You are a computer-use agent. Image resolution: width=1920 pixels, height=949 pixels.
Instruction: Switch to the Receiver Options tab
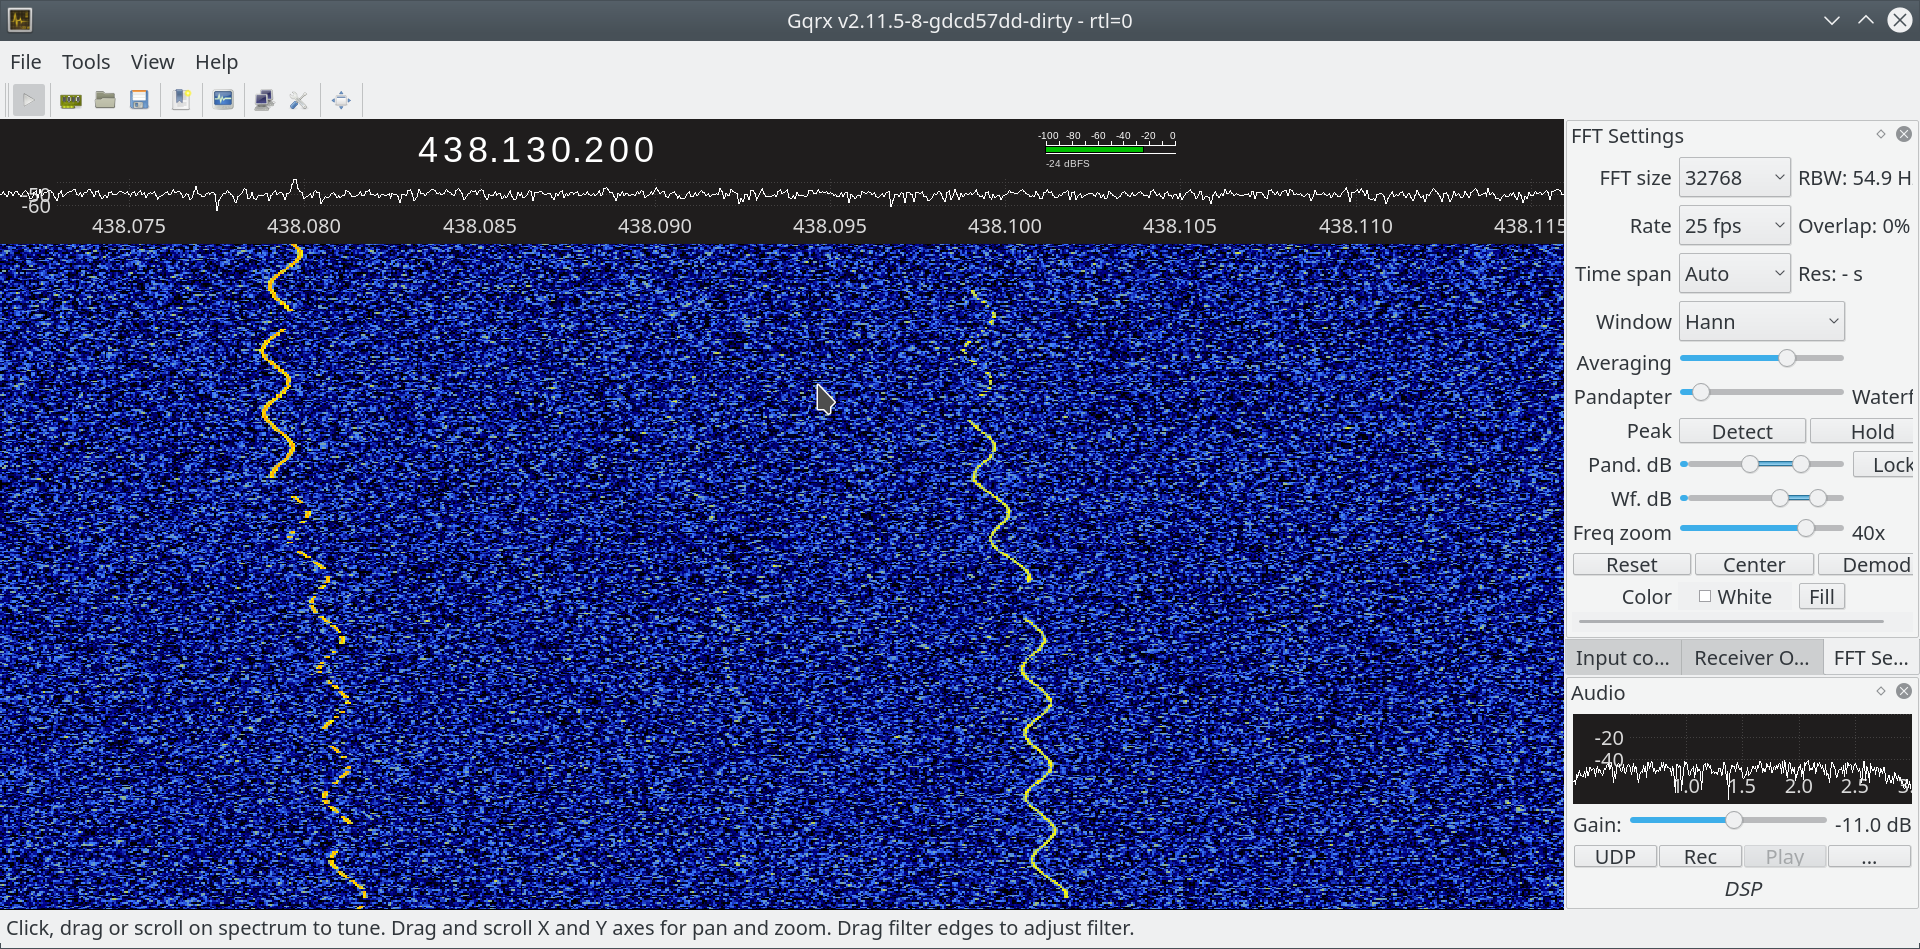1751,658
